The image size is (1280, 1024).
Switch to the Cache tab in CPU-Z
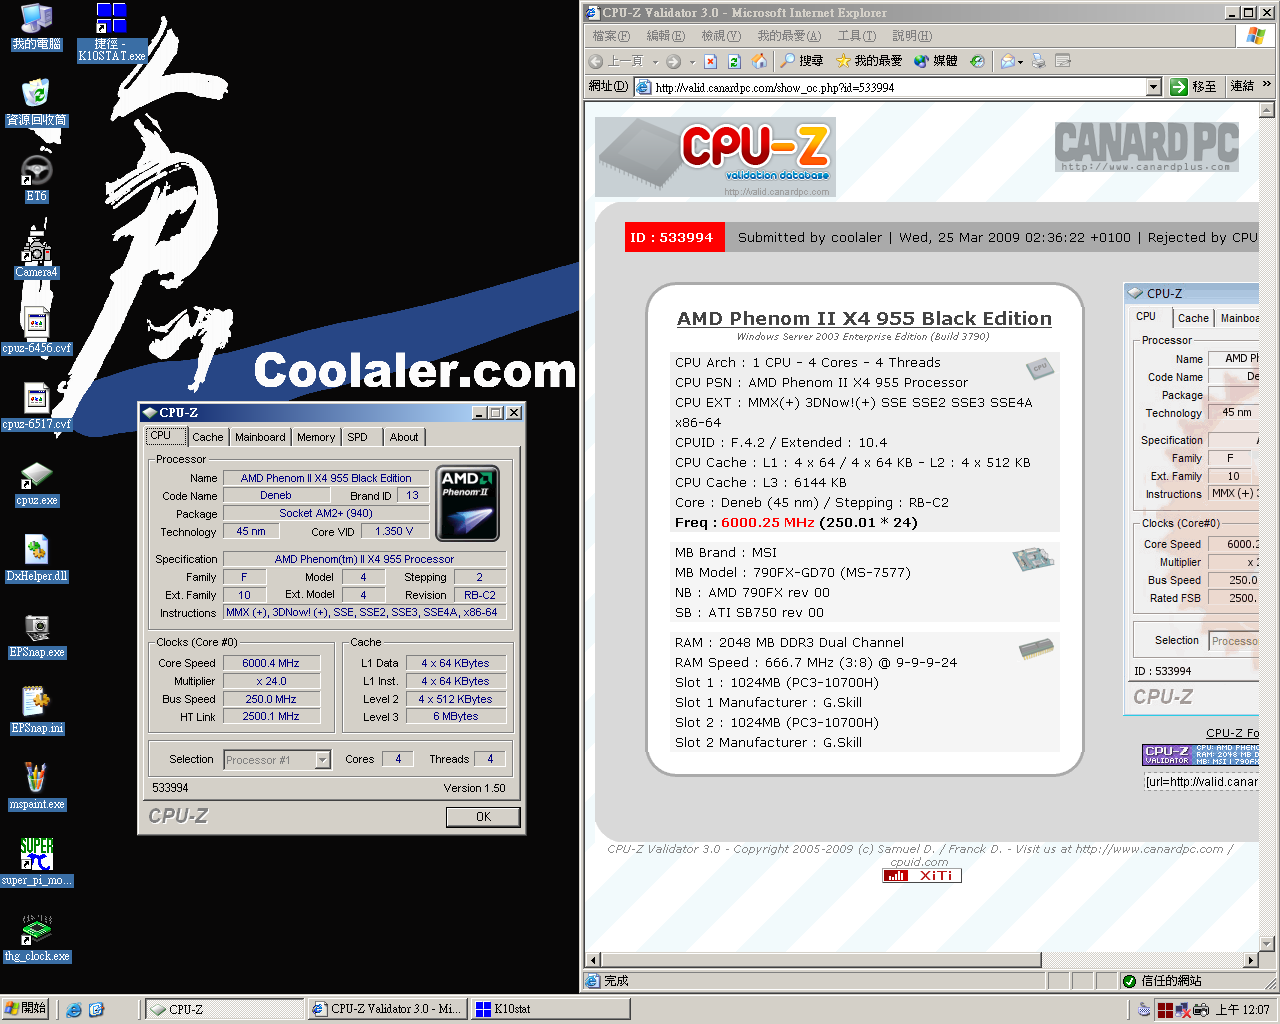(208, 437)
